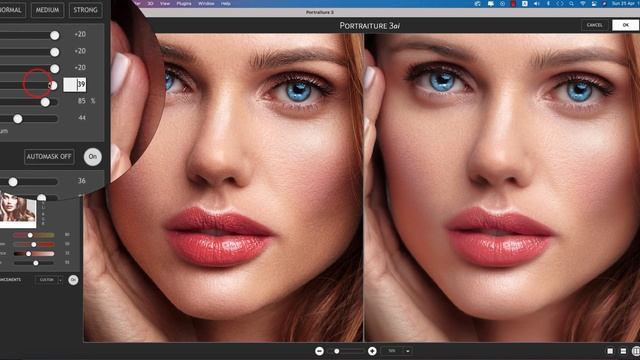The image size is (640, 360).
Task: Click the 85 % slider handle
Action: pos(45,102)
